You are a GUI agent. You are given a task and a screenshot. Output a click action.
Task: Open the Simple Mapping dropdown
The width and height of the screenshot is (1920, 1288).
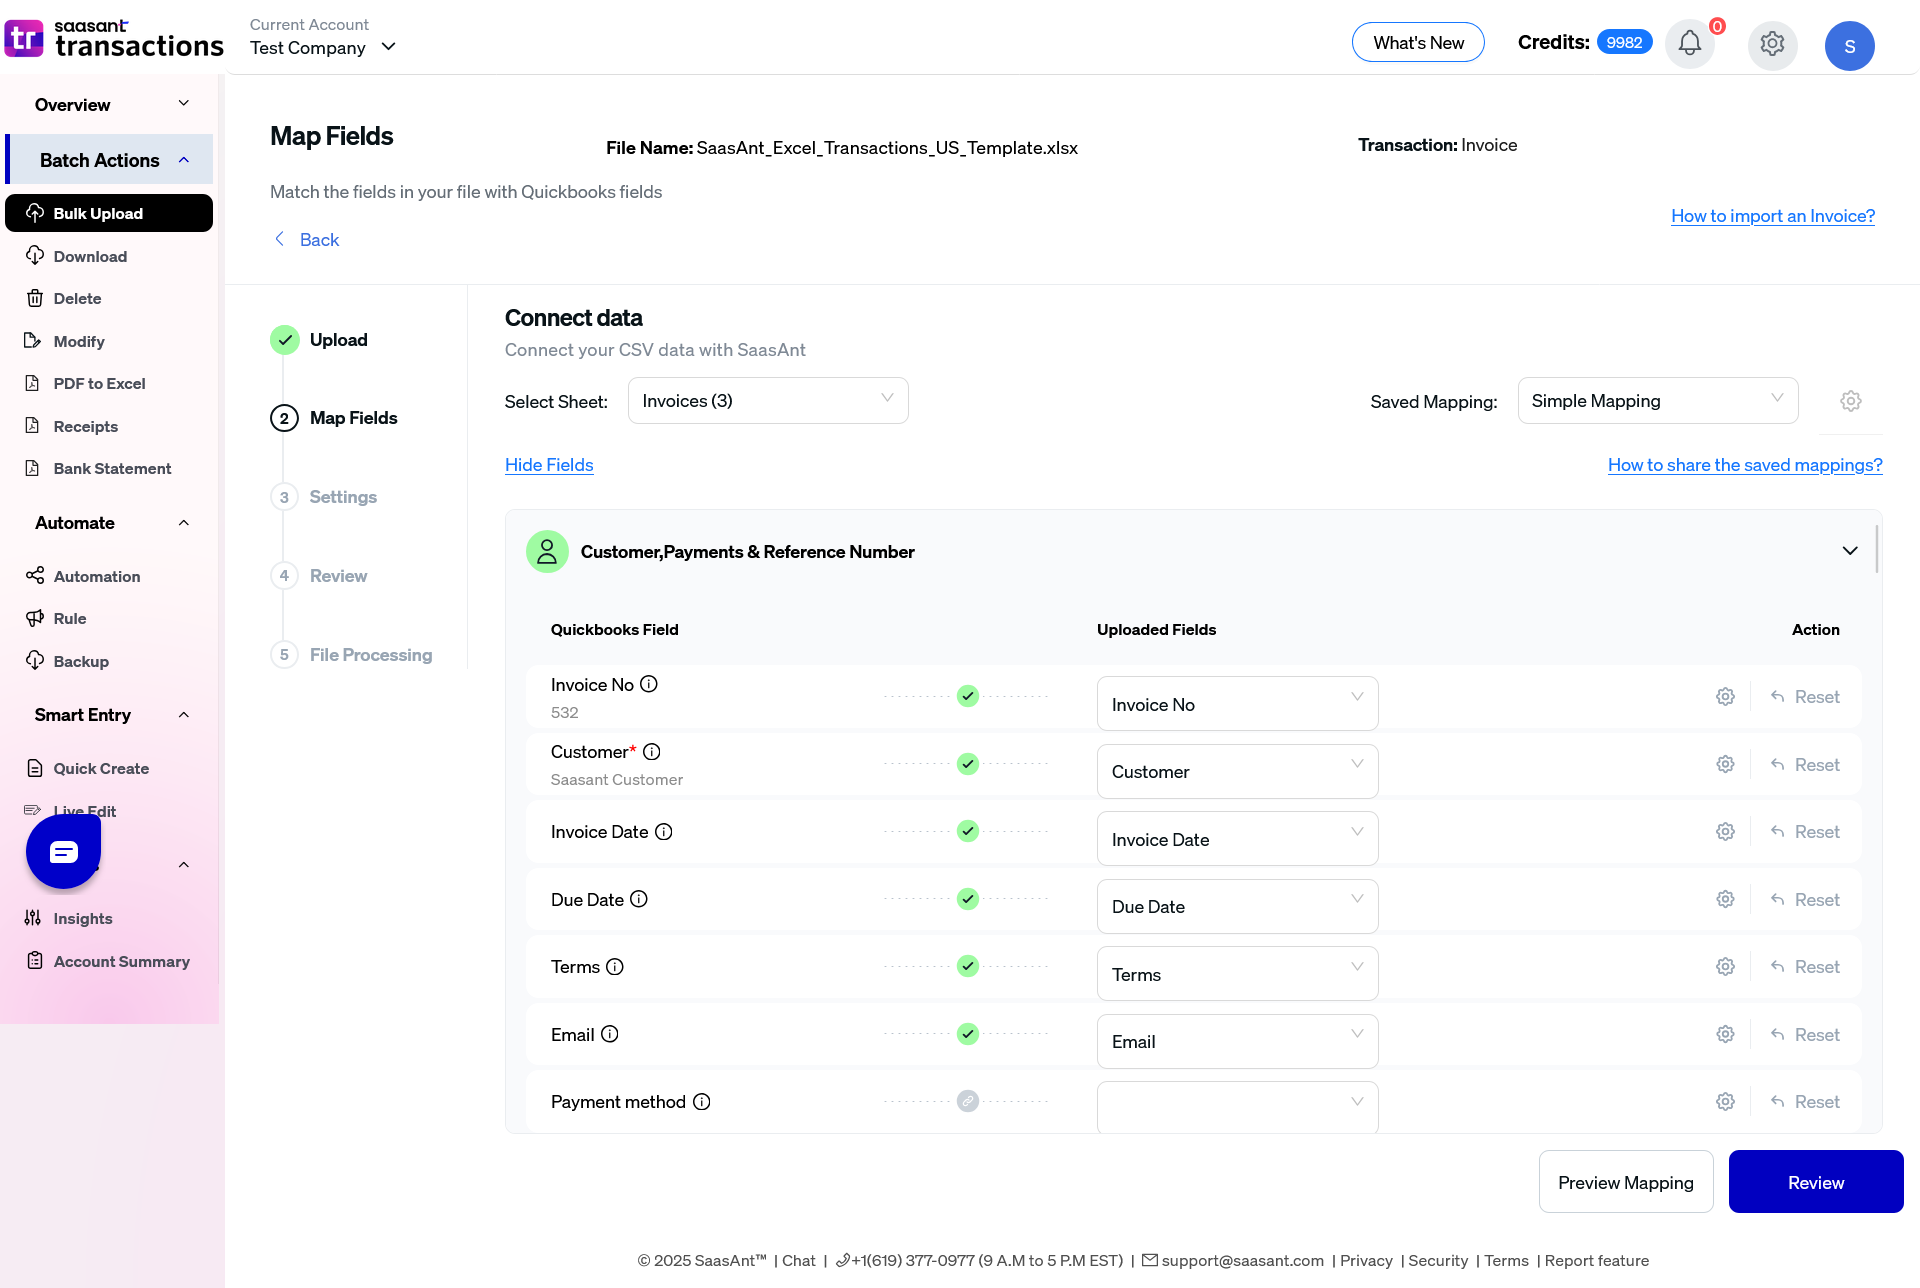pyautogui.click(x=1657, y=401)
